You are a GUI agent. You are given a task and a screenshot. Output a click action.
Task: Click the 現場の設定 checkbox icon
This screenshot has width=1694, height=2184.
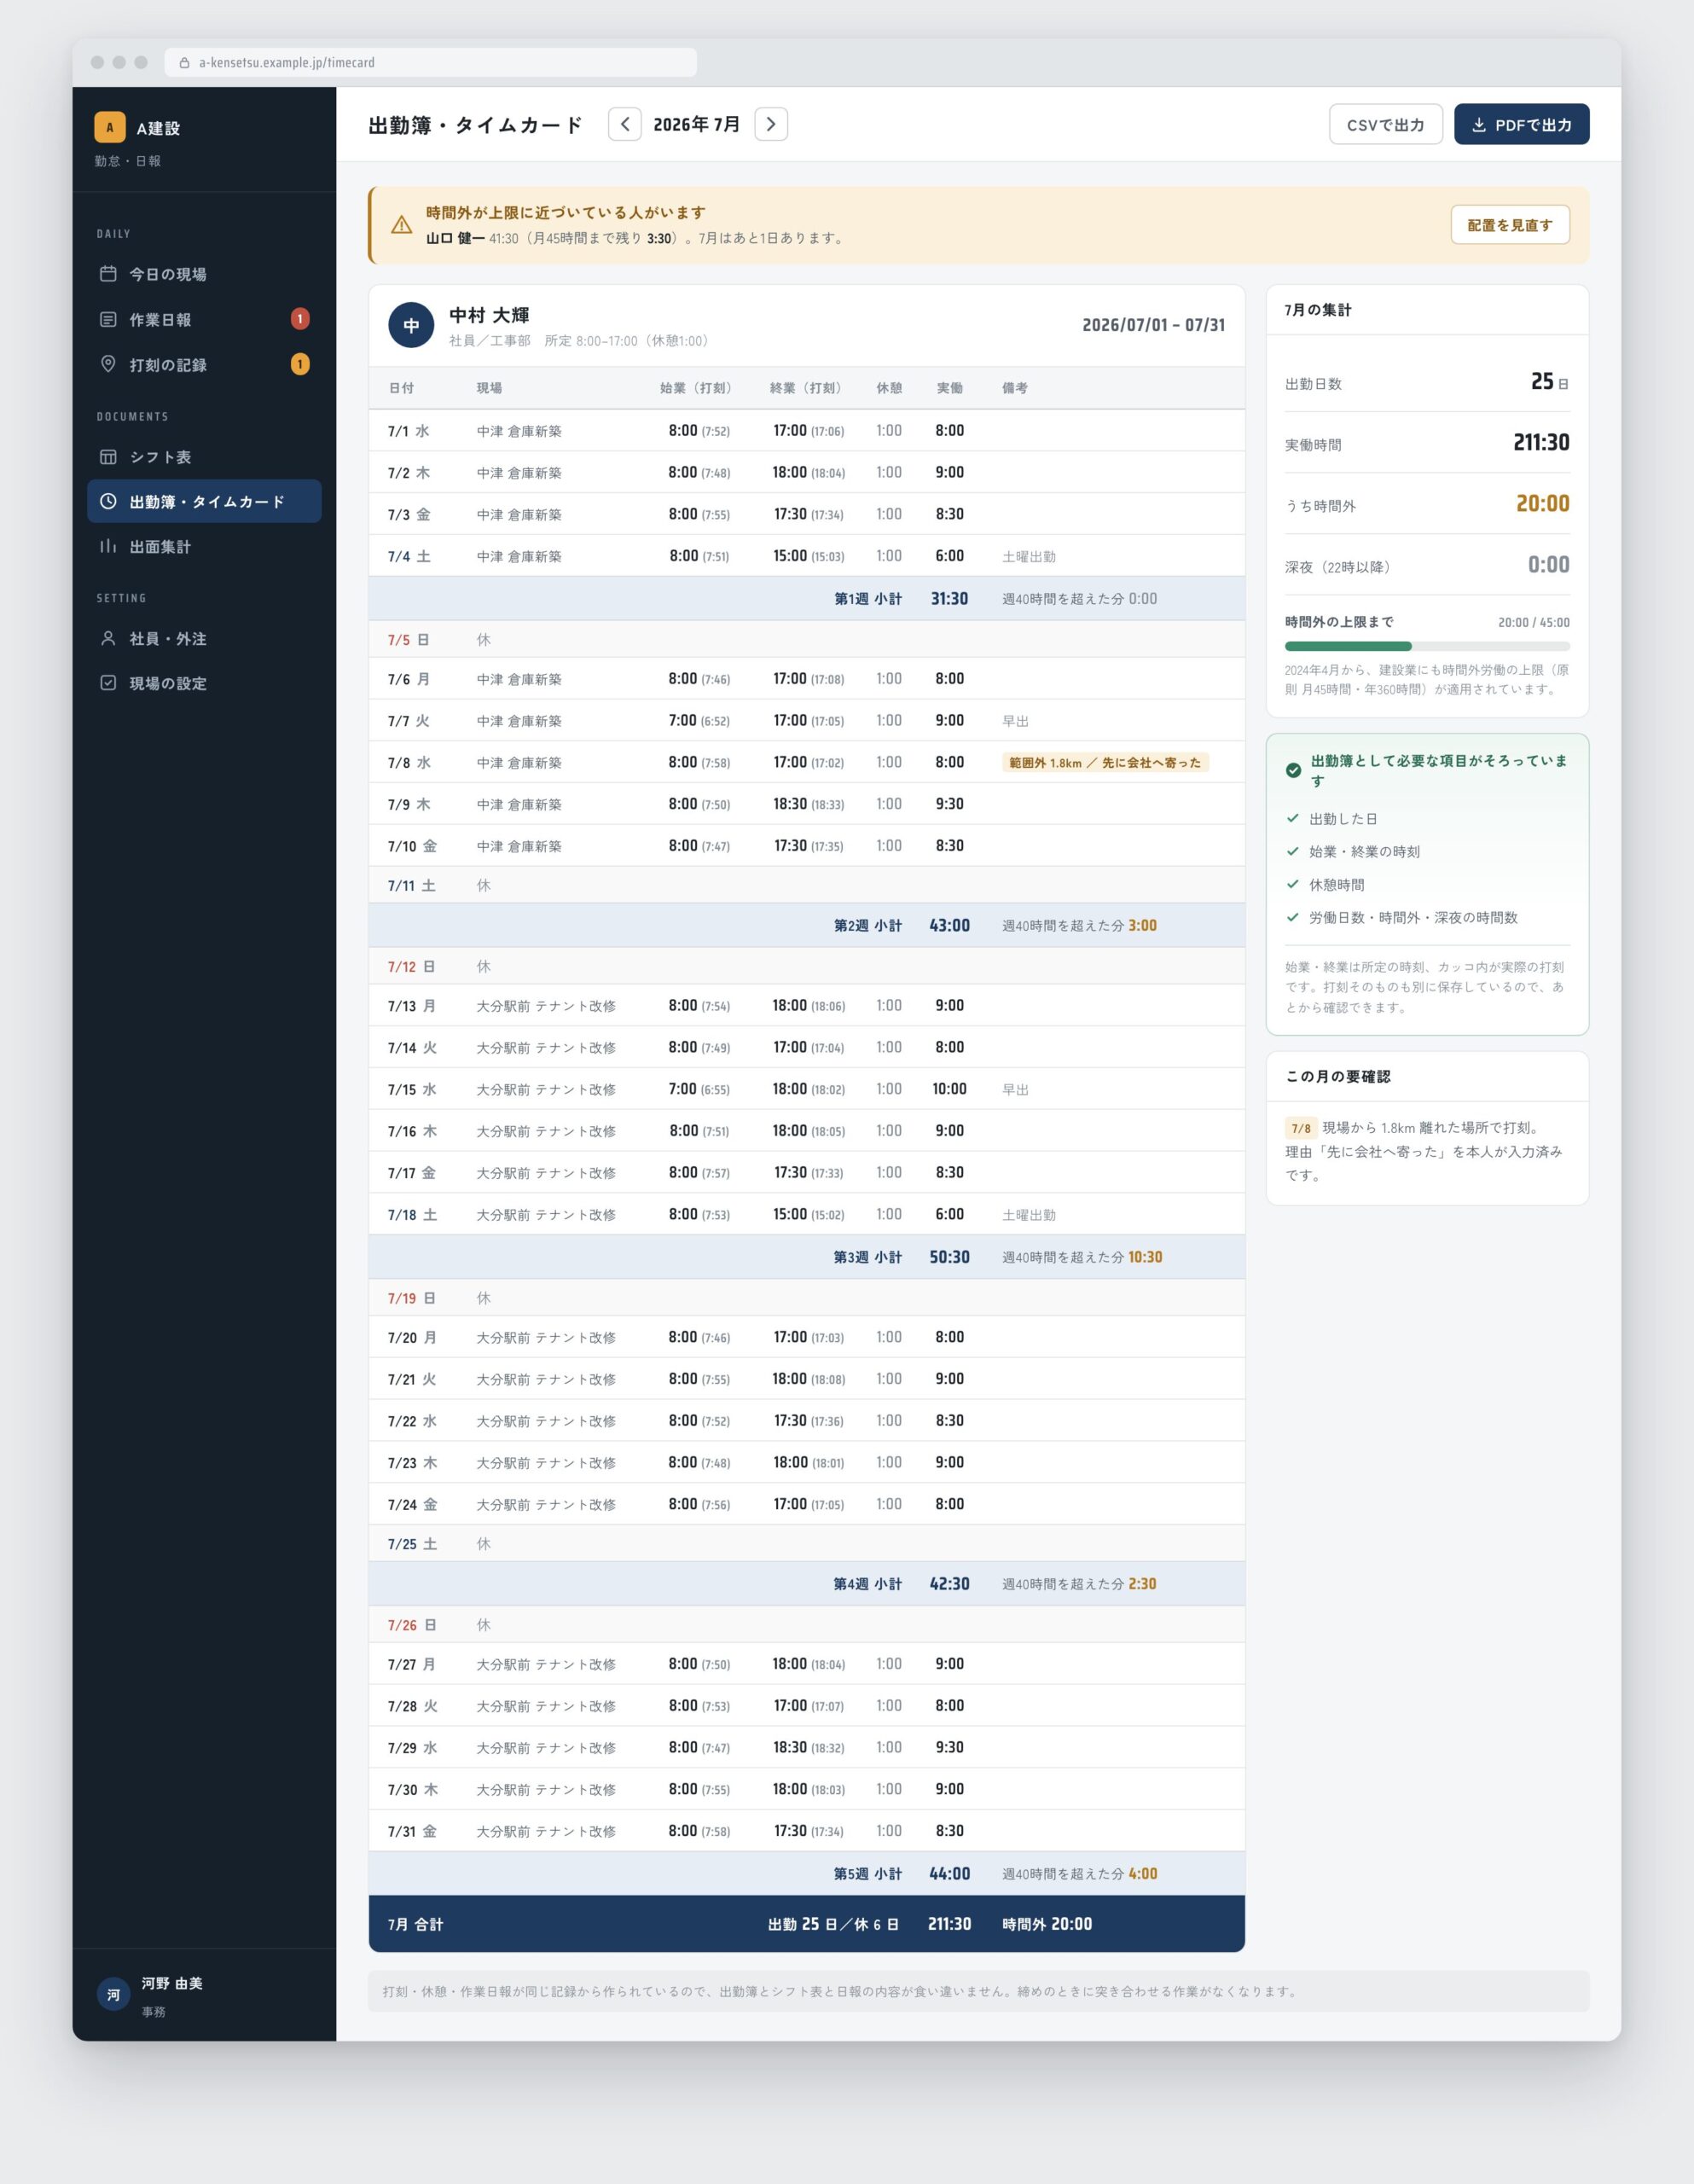pyautogui.click(x=108, y=683)
